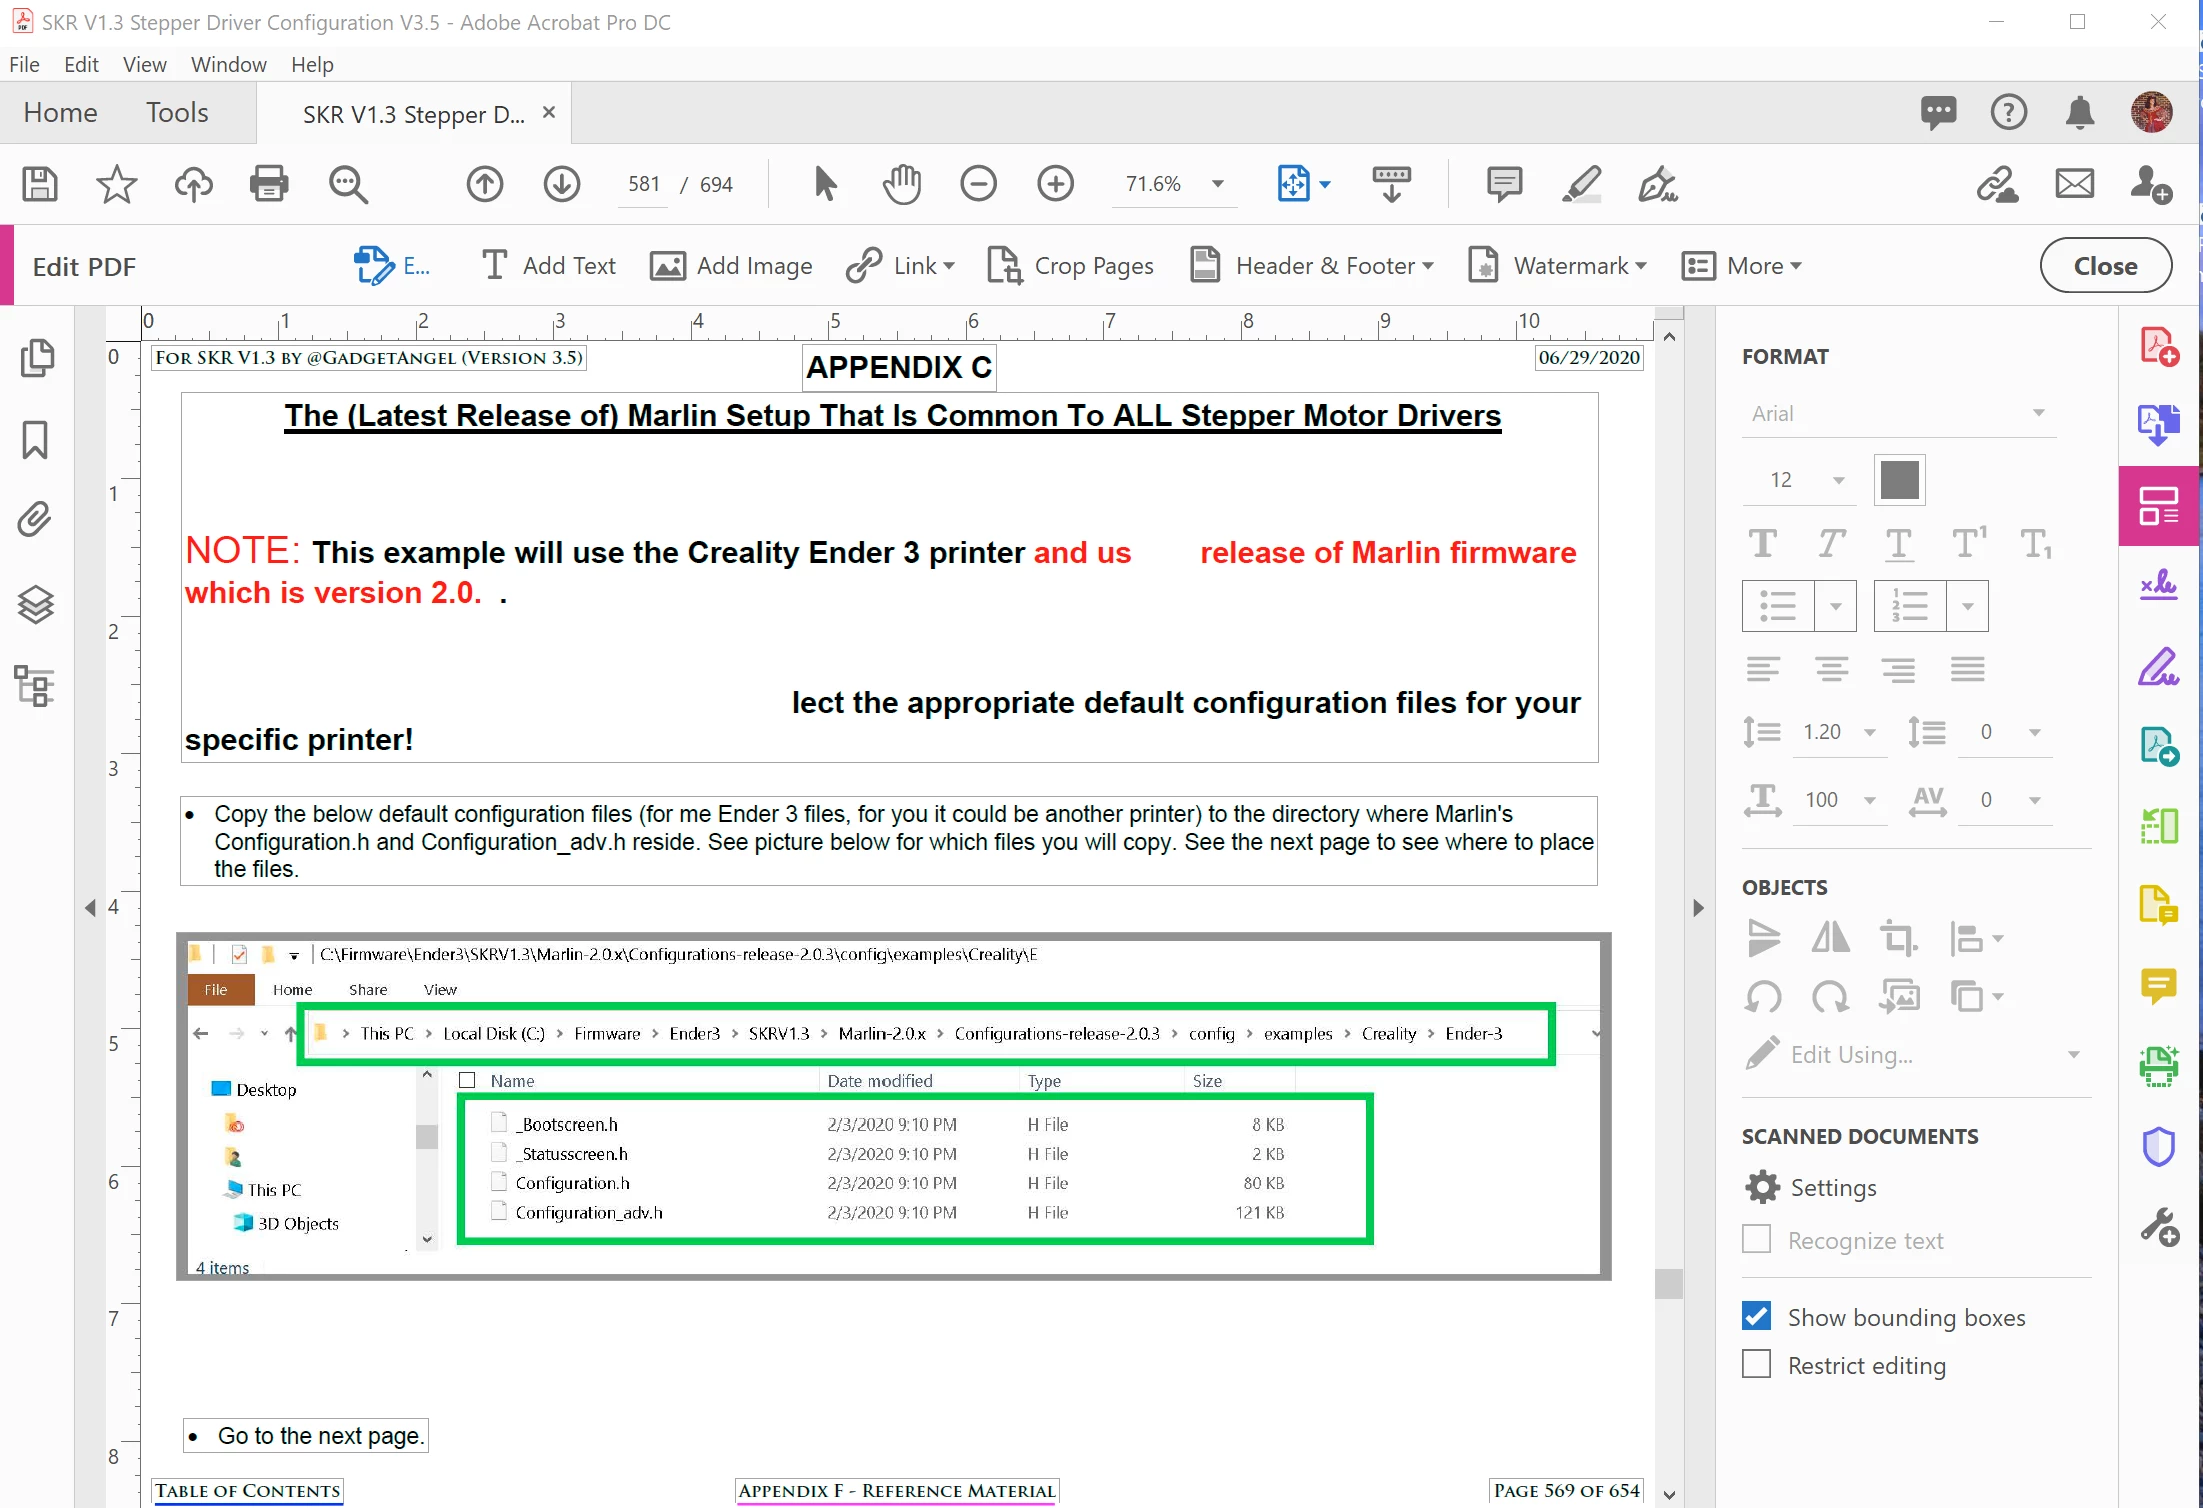The width and height of the screenshot is (2203, 1508).
Task: Click the Print icon in toolbar
Action: coord(269,184)
